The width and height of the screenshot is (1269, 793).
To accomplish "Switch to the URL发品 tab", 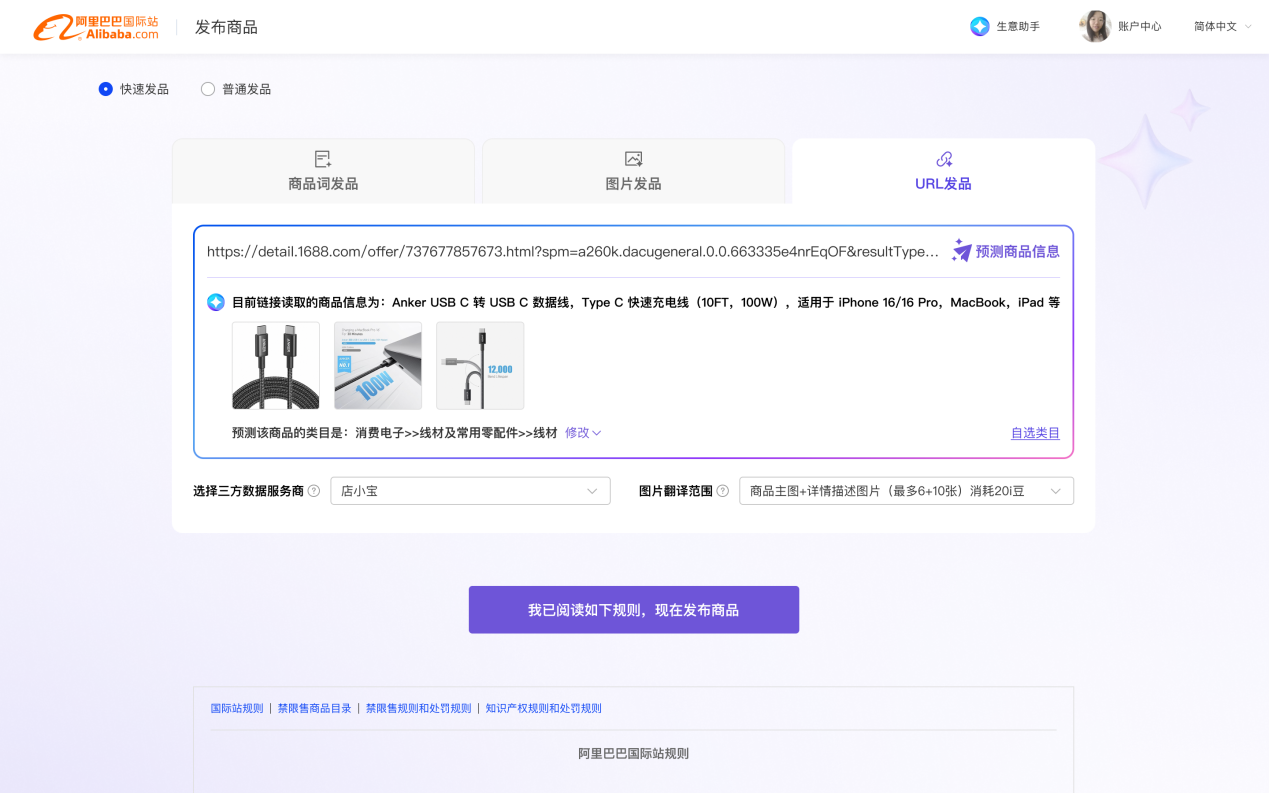I will [944, 171].
